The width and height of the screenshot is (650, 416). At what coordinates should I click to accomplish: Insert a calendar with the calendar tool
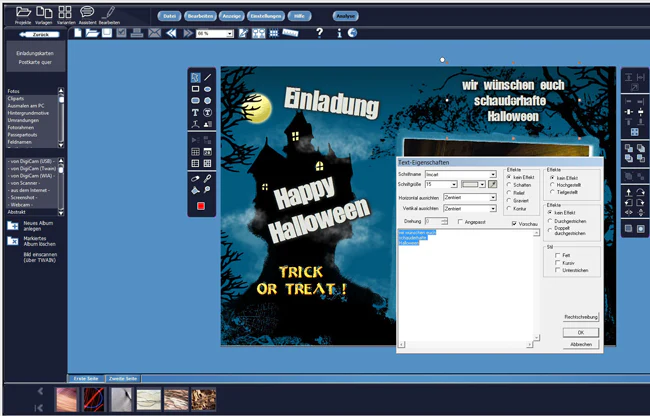pyautogui.click(x=207, y=152)
